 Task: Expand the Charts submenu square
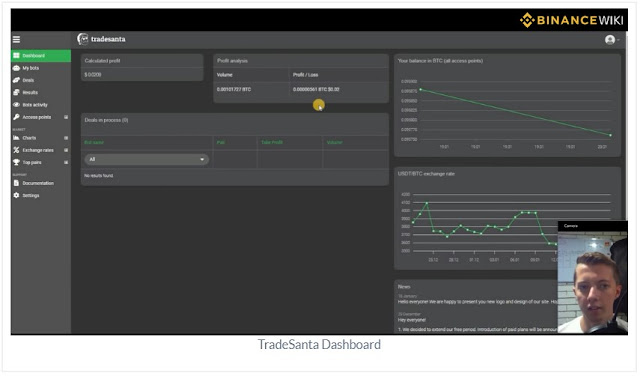point(66,138)
